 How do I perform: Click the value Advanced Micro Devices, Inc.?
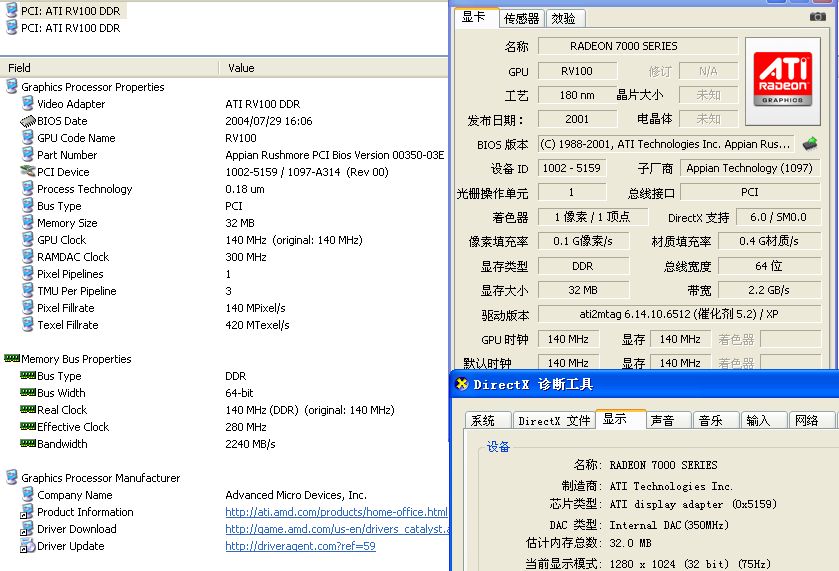[x=296, y=495]
